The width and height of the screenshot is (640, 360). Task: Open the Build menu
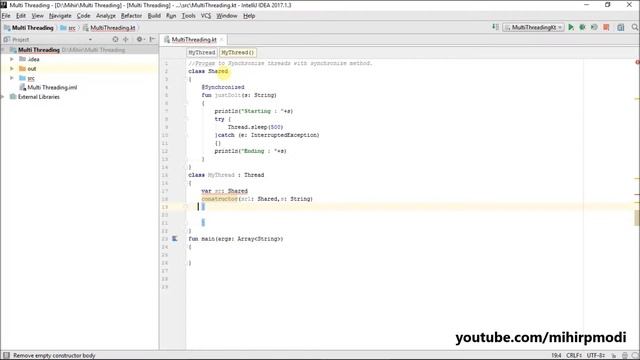point(154,16)
